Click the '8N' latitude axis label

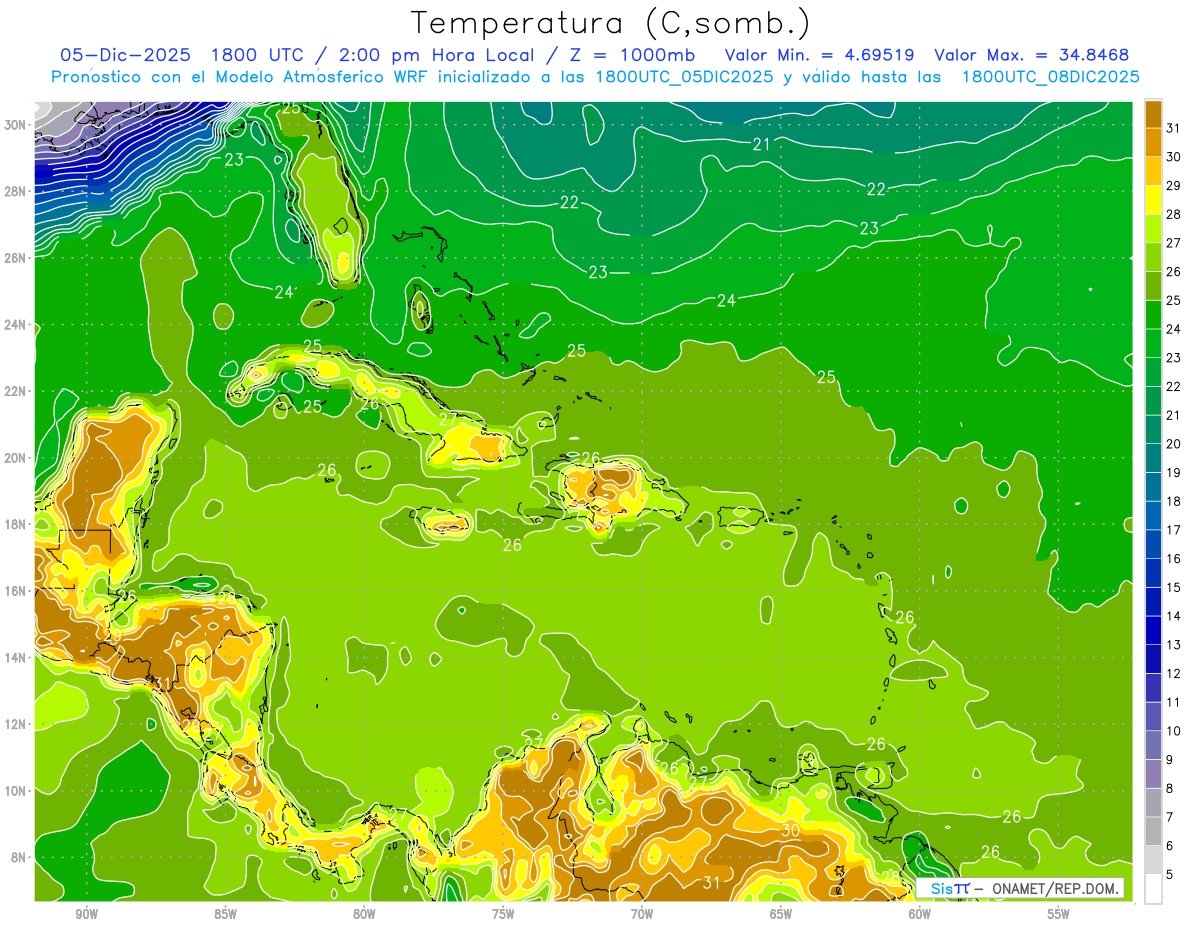click(x=20, y=857)
